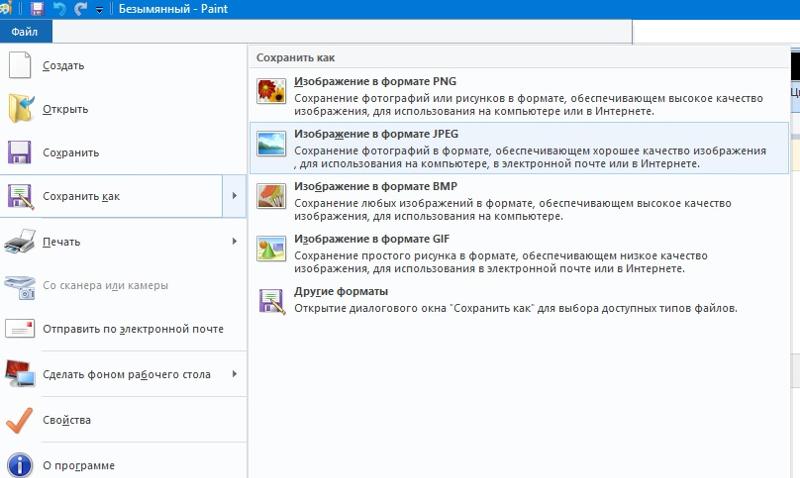Image resolution: width=800 pixels, height=478 pixels.
Task: Expand the Сохранить как submenu arrow
Action: pos(234,196)
